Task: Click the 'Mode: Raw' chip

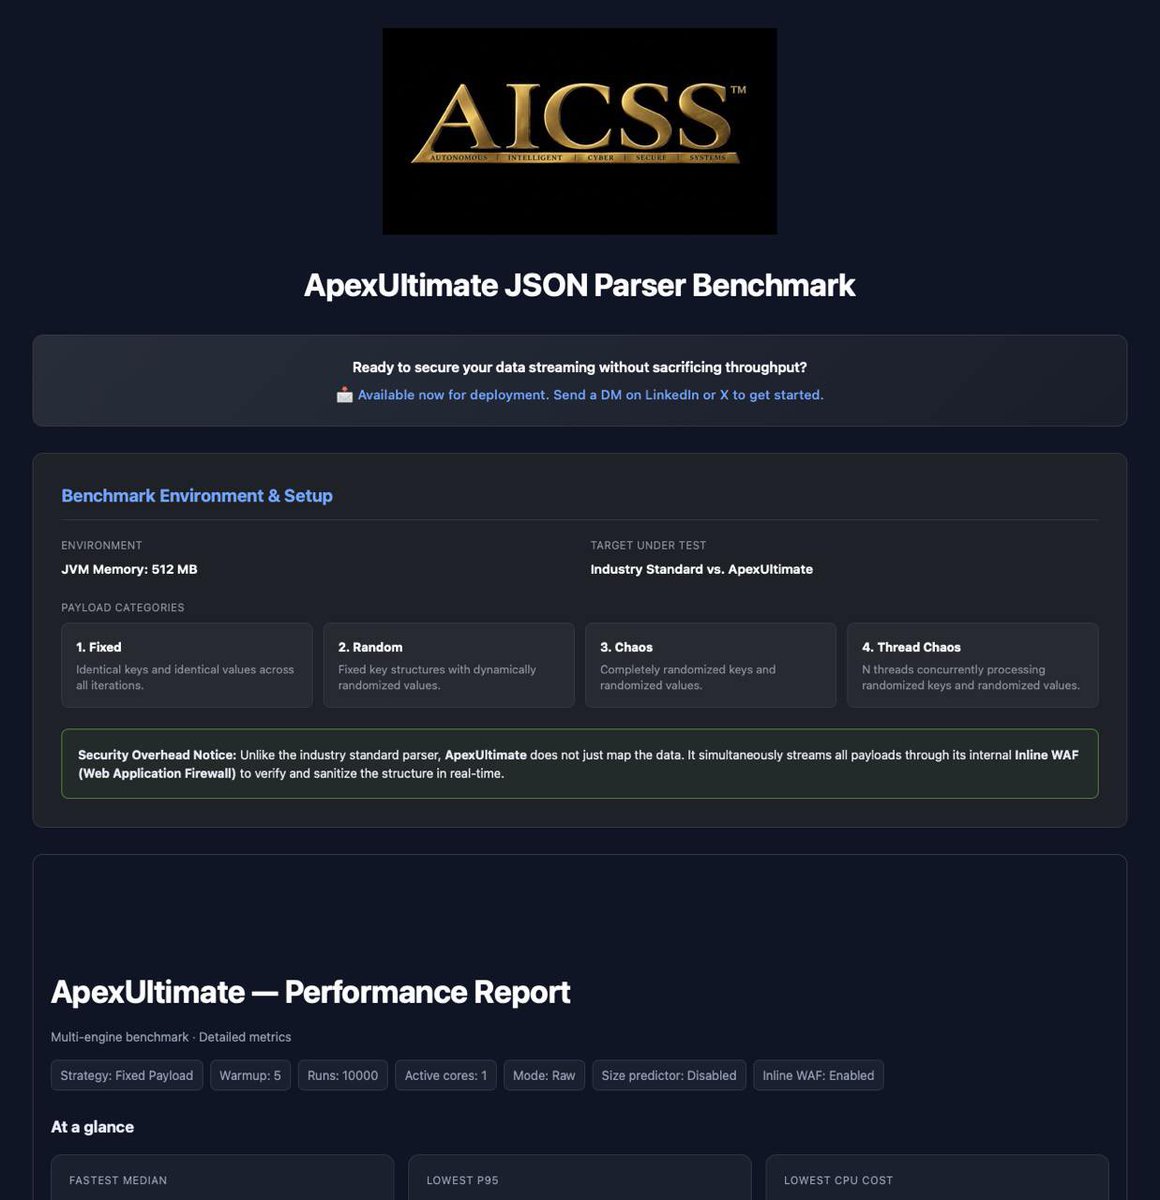Action: (544, 1076)
